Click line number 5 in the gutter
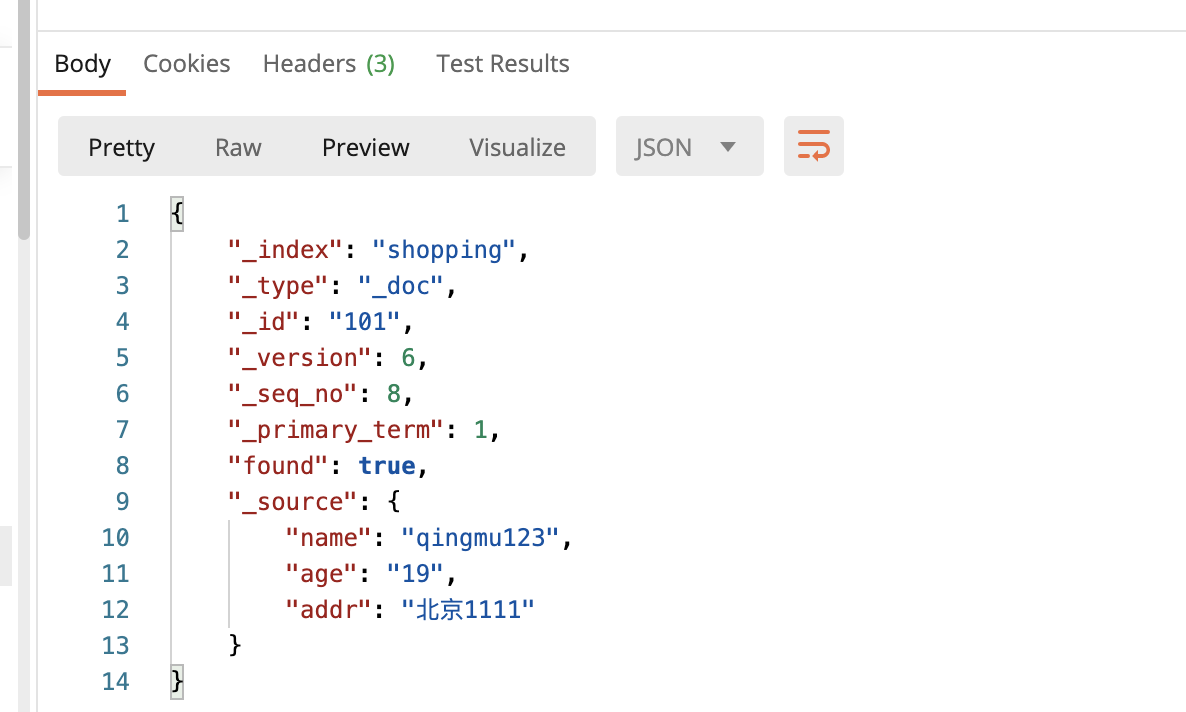This screenshot has width=1186, height=712. 122,358
